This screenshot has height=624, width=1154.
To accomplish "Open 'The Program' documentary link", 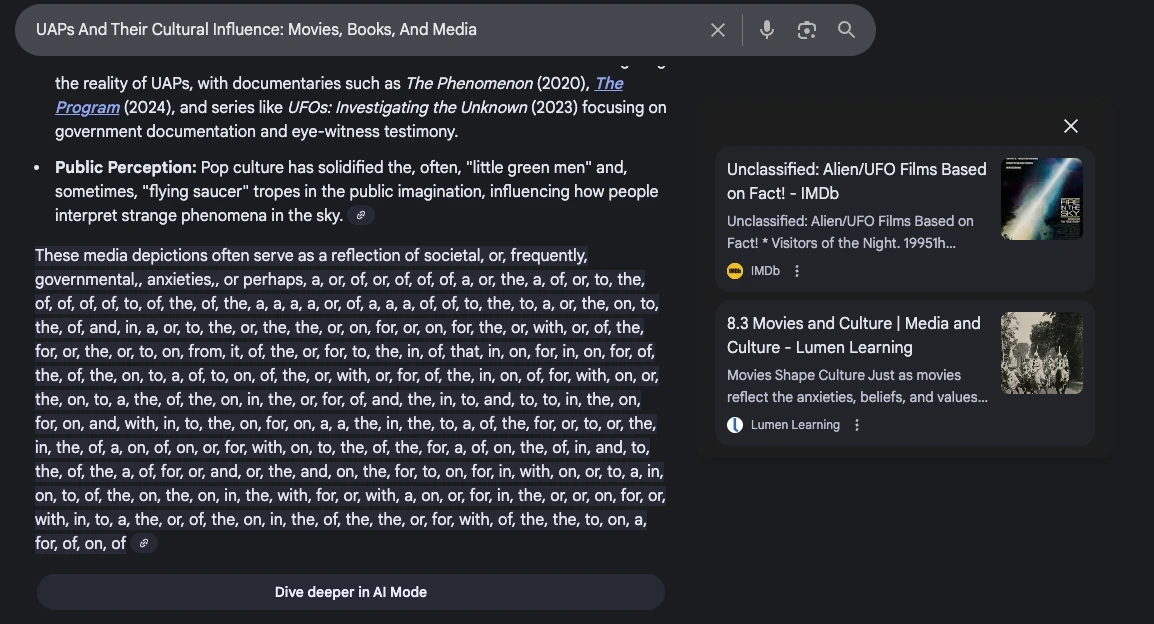I will (x=608, y=84).
